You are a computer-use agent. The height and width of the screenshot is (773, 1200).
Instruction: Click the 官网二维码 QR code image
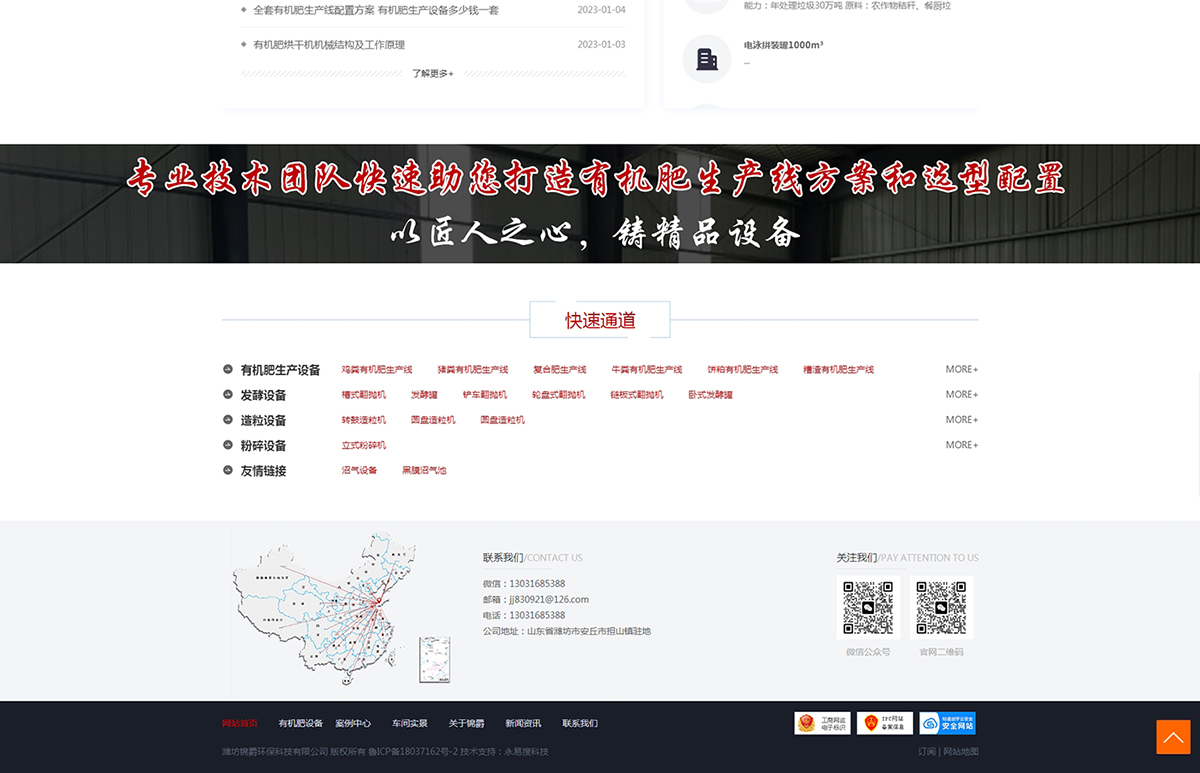[x=941, y=607]
